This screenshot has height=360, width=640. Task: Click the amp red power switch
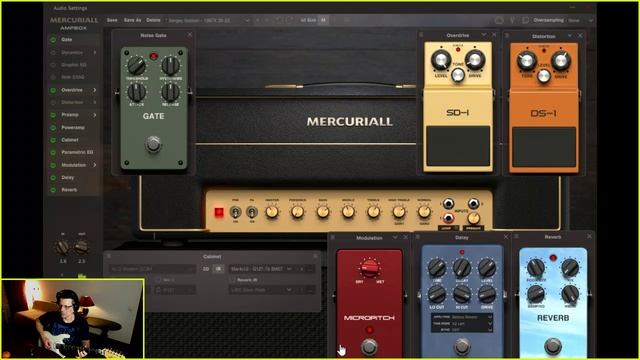pos(219,212)
